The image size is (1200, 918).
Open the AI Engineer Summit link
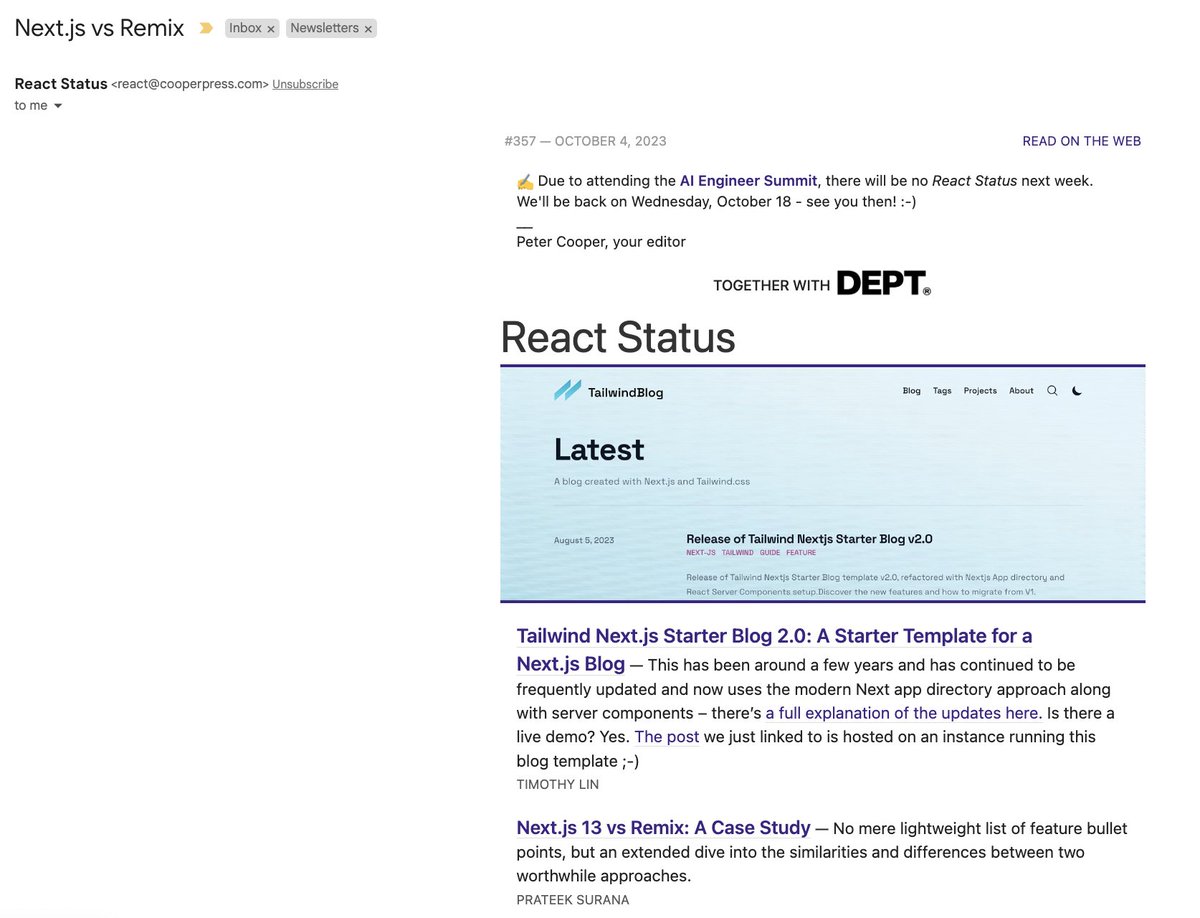click(748, 181)
